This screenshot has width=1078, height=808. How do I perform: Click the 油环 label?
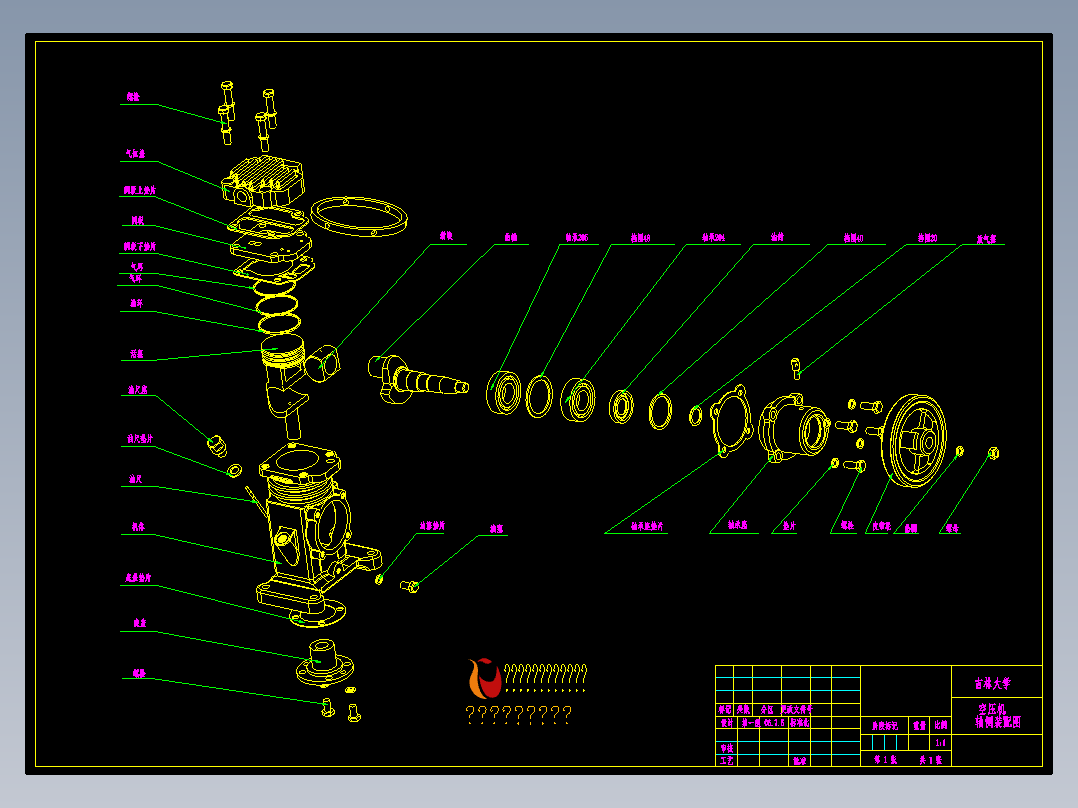(136, 303)
